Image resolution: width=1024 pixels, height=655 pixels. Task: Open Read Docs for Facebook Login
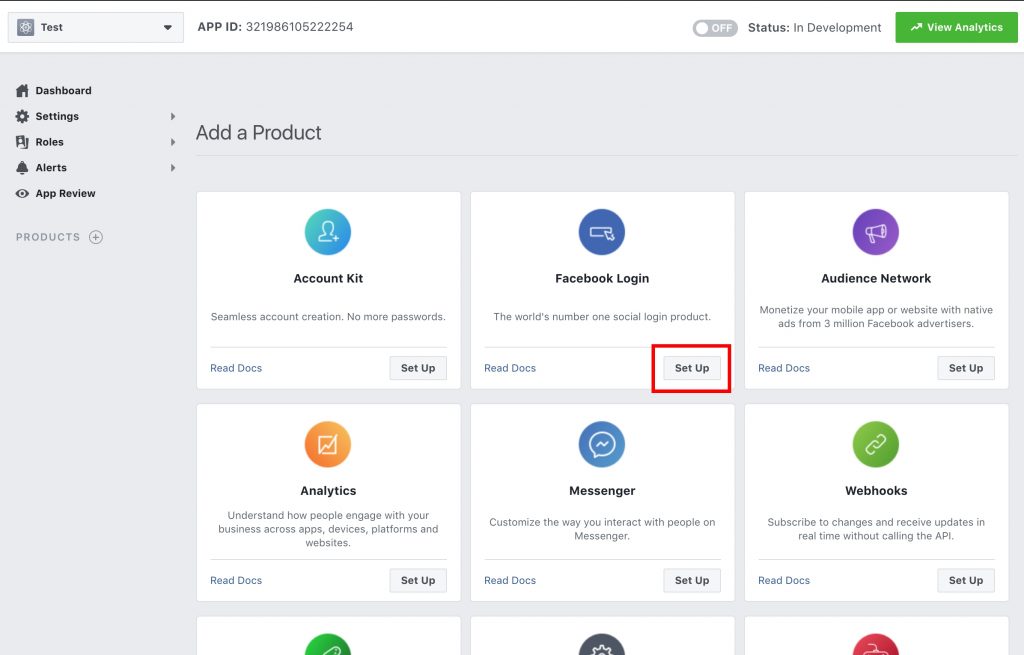510,368
